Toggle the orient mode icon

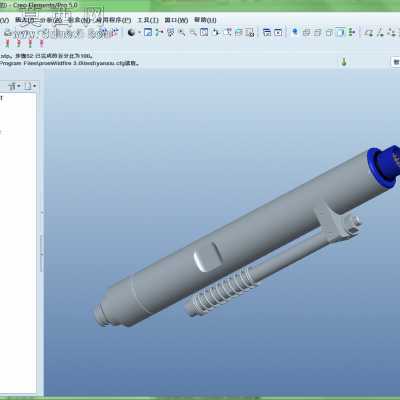[x=171, y=32]
